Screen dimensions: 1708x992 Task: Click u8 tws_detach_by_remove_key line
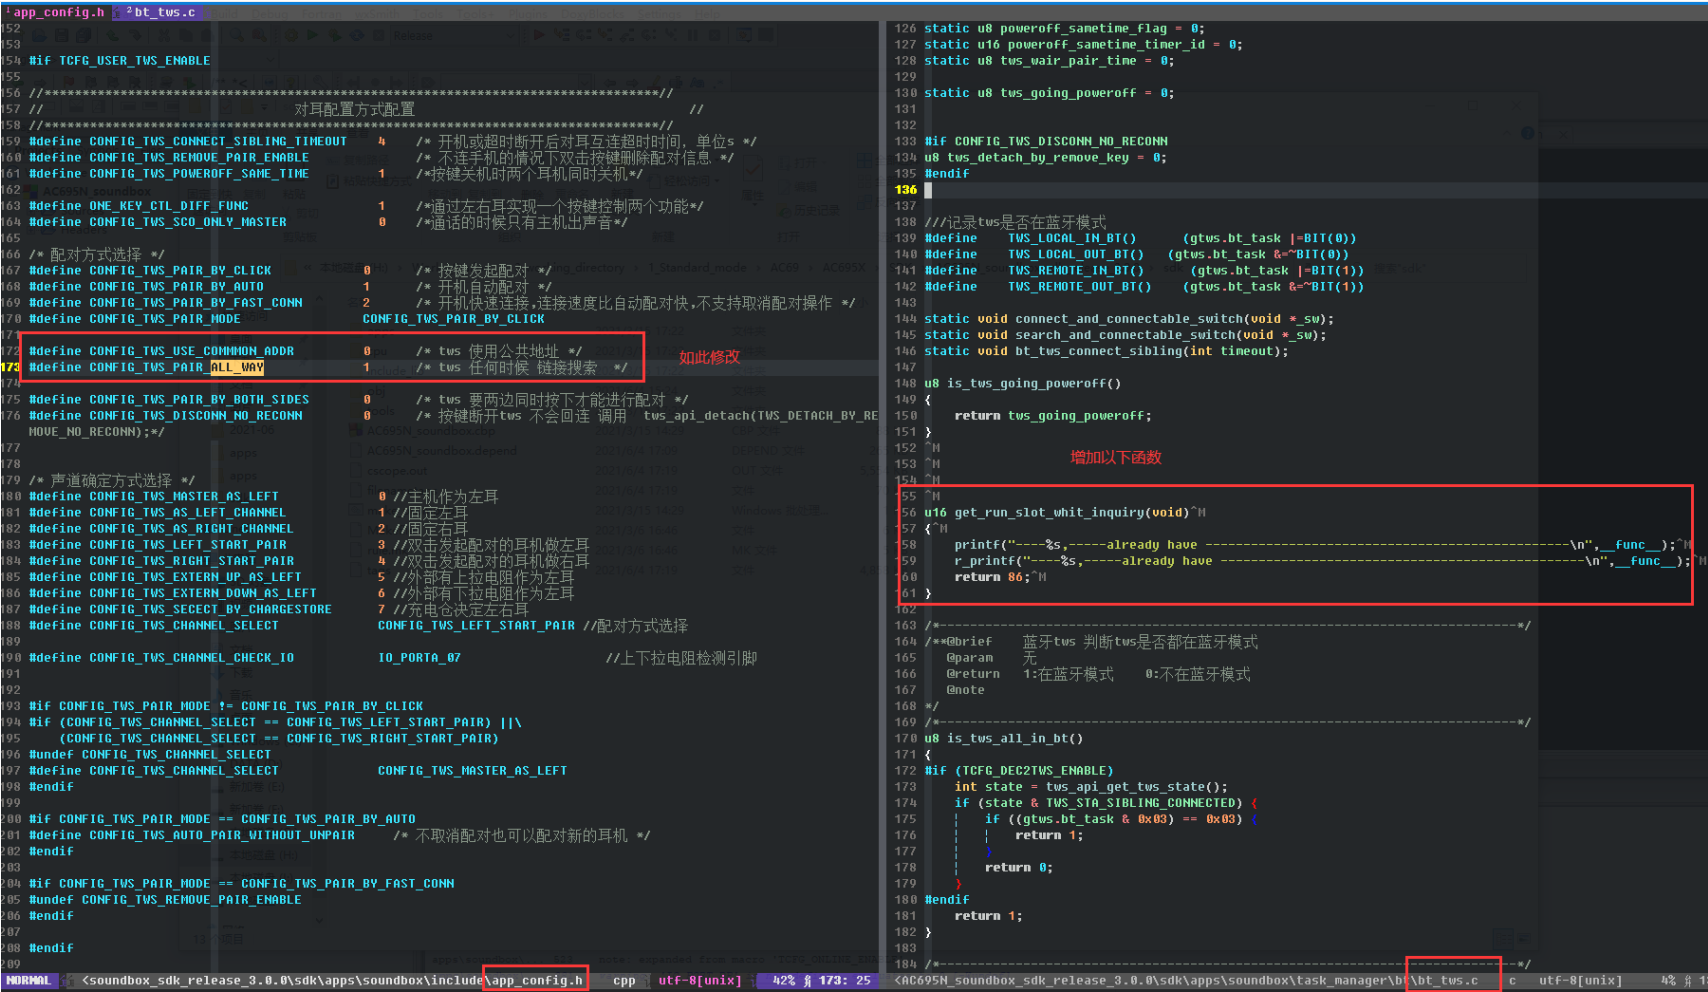[x=1045, y=158]
